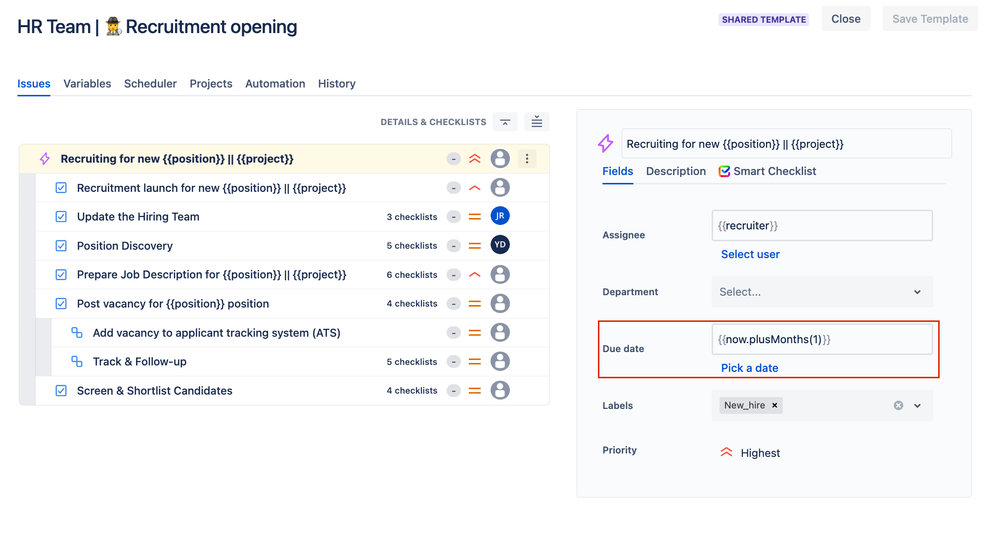
Task: Open the Scheduler tab
Action: [x=150, y=83]
